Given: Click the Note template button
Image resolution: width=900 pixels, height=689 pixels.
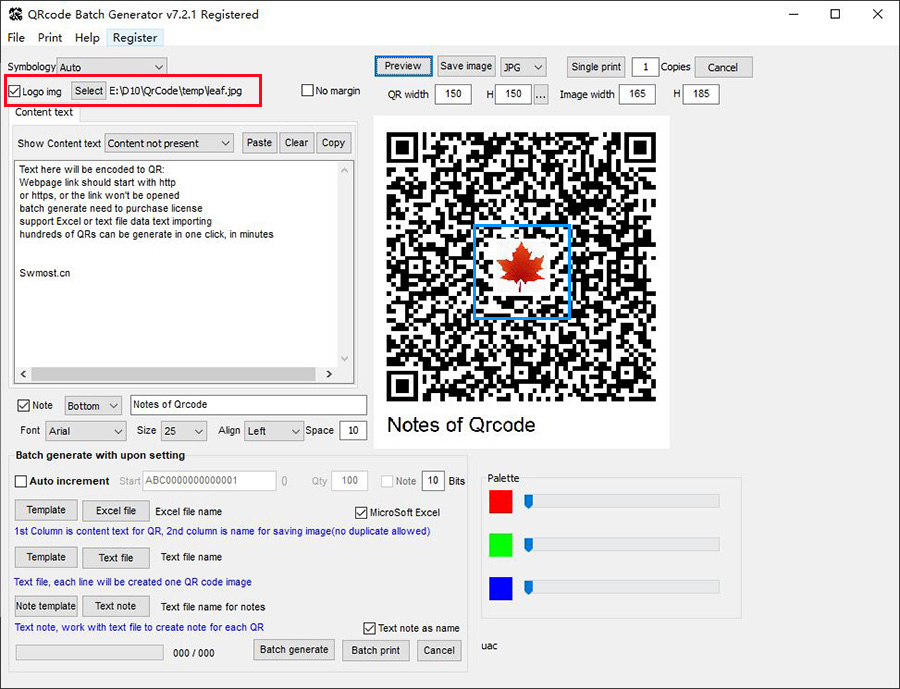Looking at the screenshot, I should point(46,606).
